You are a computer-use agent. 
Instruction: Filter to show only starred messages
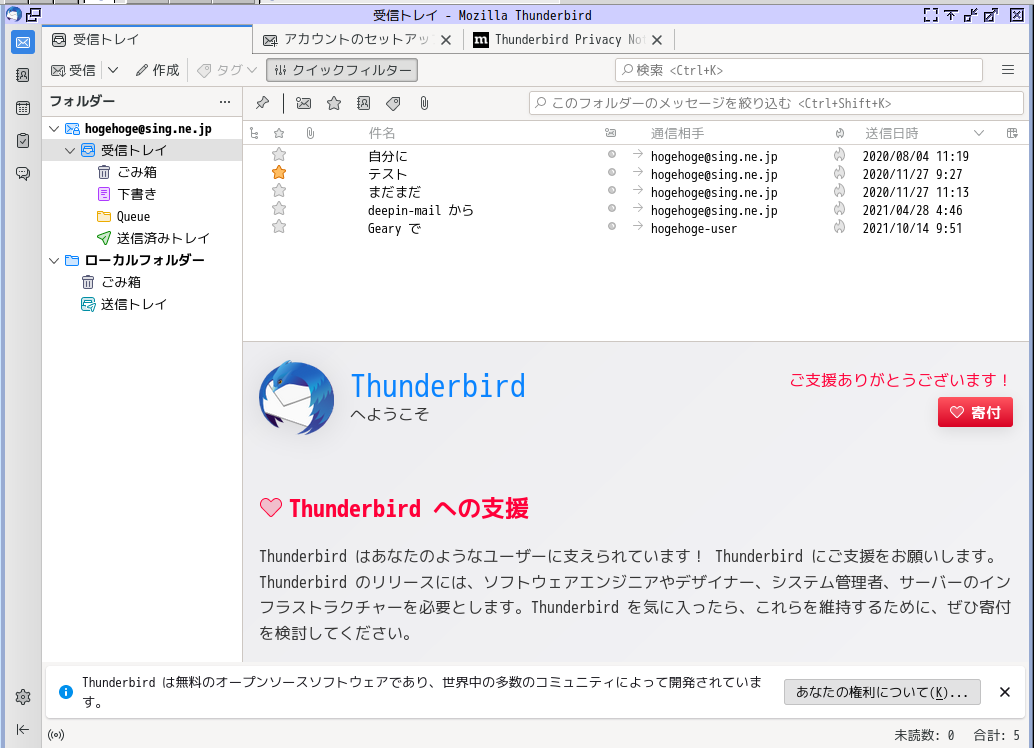coord(334,103)
